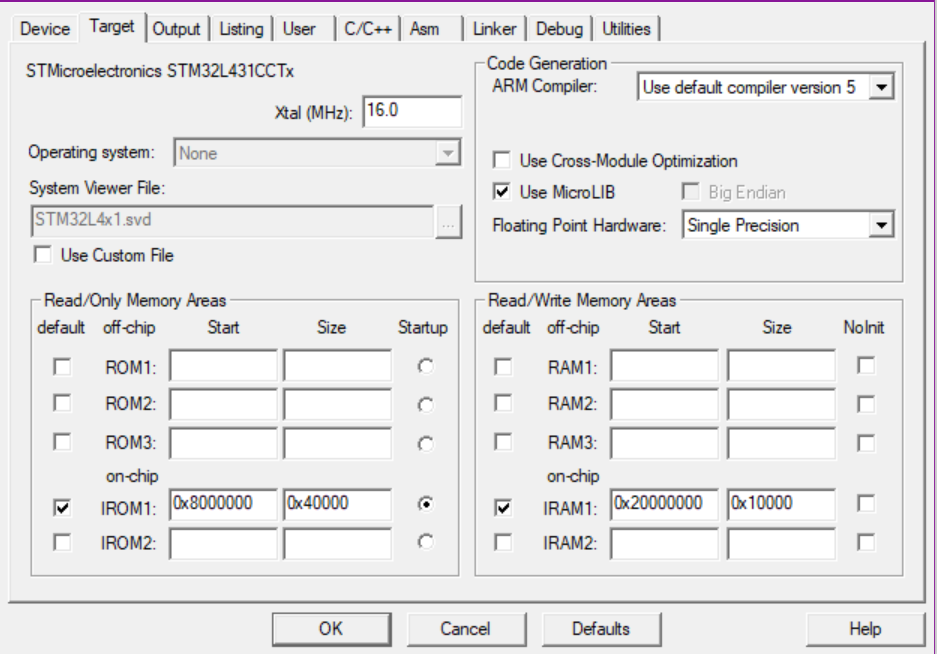
Task: Switch to the C/C++ tab
Action: click(368, 29)
